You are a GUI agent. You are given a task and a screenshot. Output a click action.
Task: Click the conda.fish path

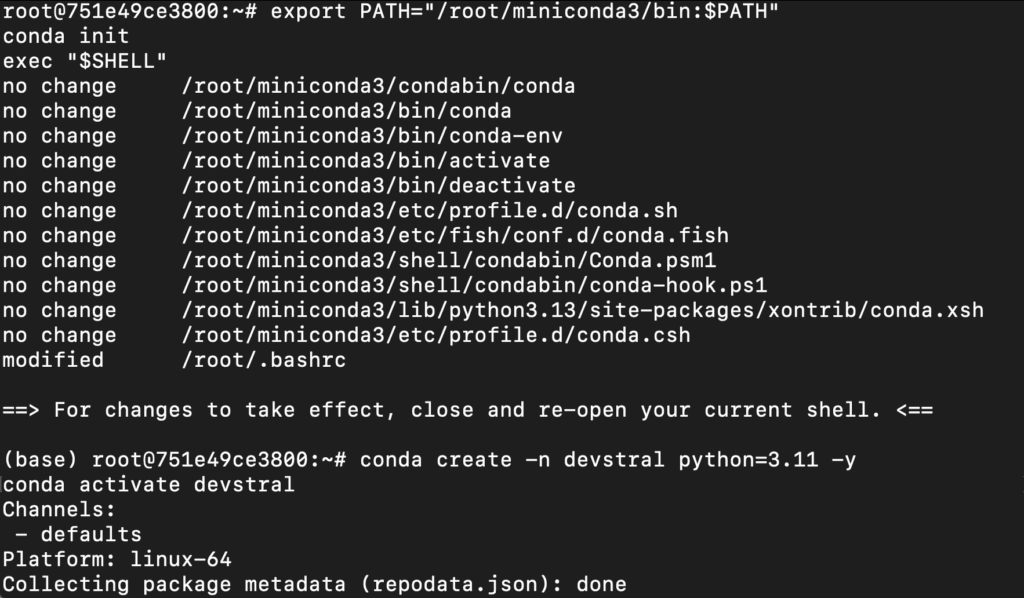(455, 235)
